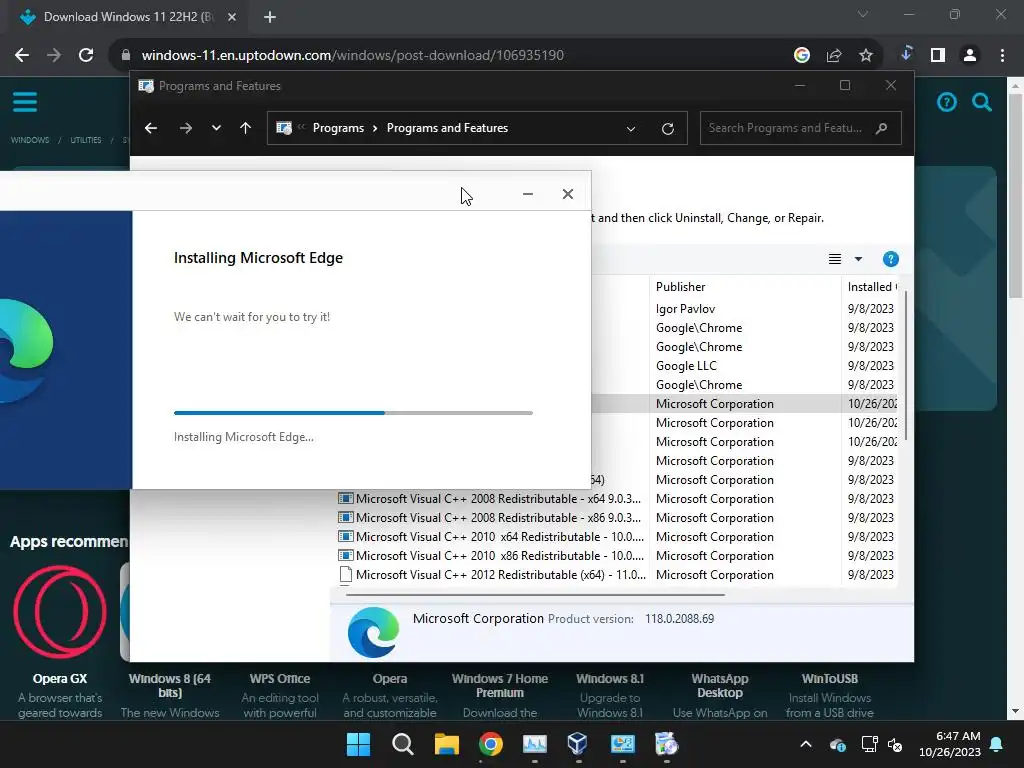
Task: Open WinToUSB recommended app link
Action: [830, 679]
